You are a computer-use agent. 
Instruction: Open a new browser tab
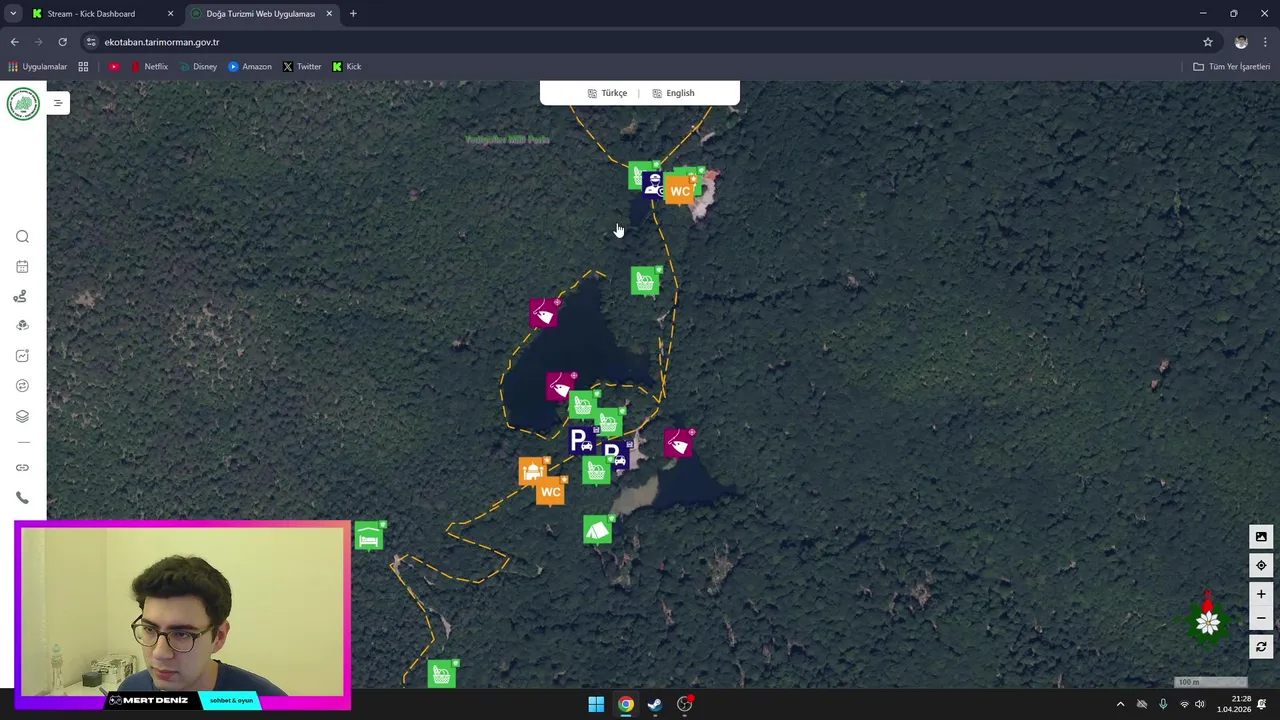coord(353,14)
